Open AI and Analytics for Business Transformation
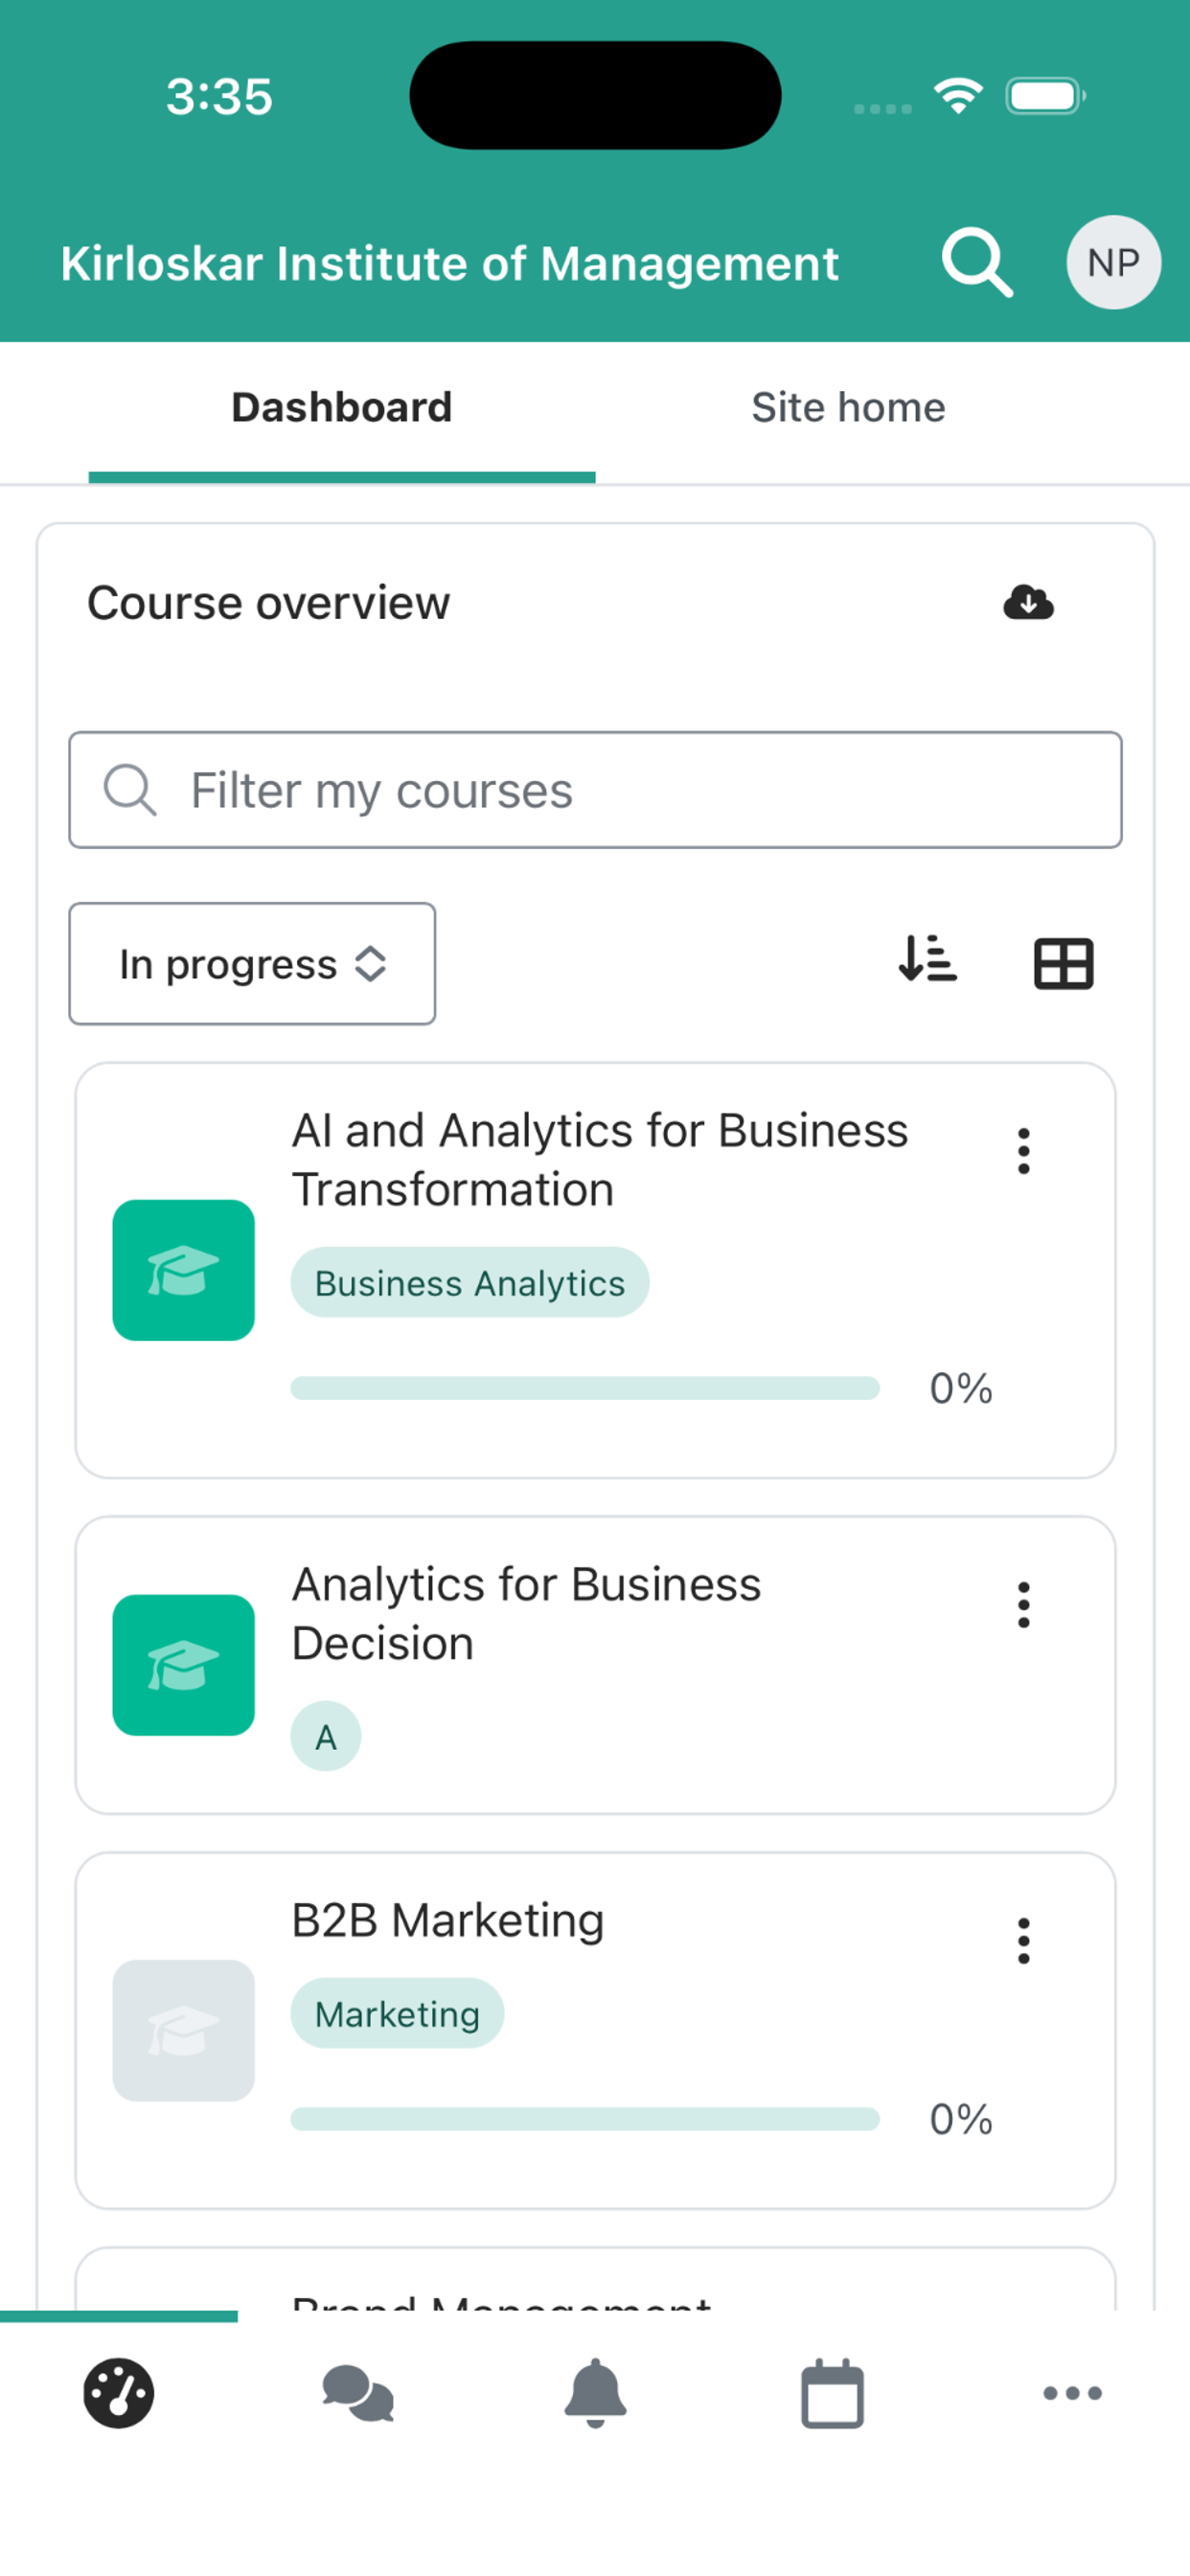 600,1160
